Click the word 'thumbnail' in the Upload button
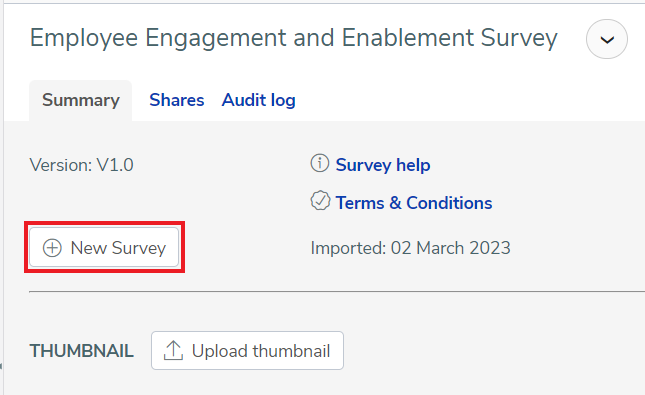The image size is (645, 395). point(291,351)
